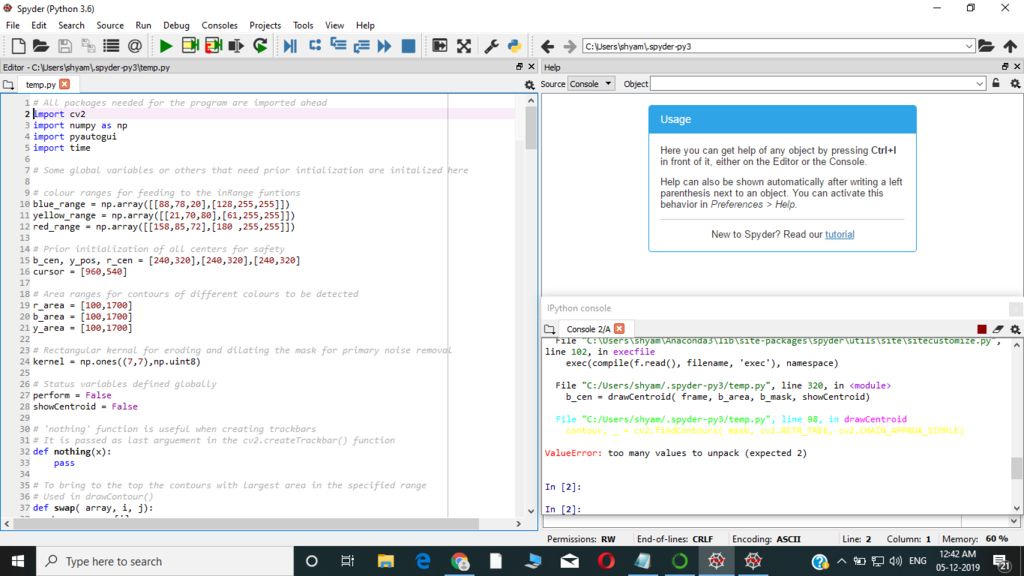Expand the working directory path dropdown
This screenshot has width=1024, height=576.
pyautogui.click(x=969, y=46)
